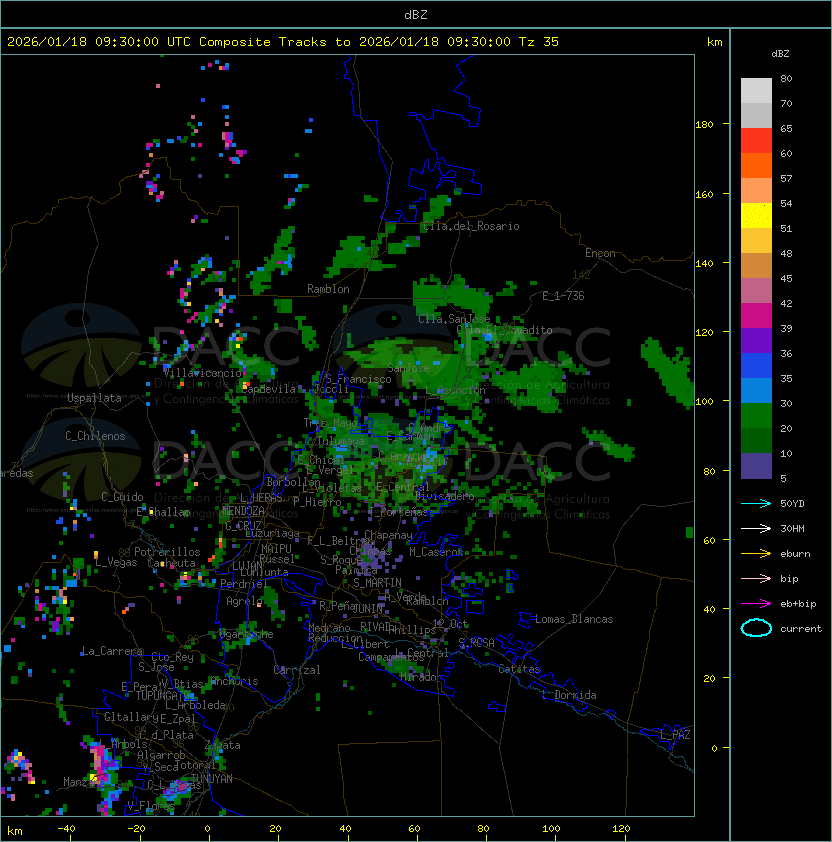Click the magenta eb+bip arrow legend icon
The image size is (832, 842).
click(756, 604)
